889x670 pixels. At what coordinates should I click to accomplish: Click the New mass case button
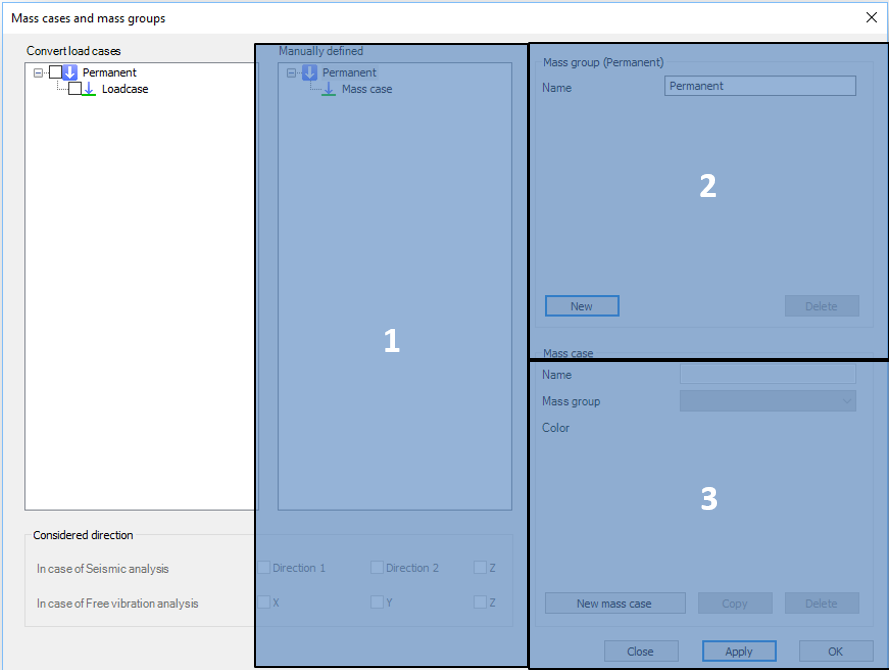coord(615,604)
